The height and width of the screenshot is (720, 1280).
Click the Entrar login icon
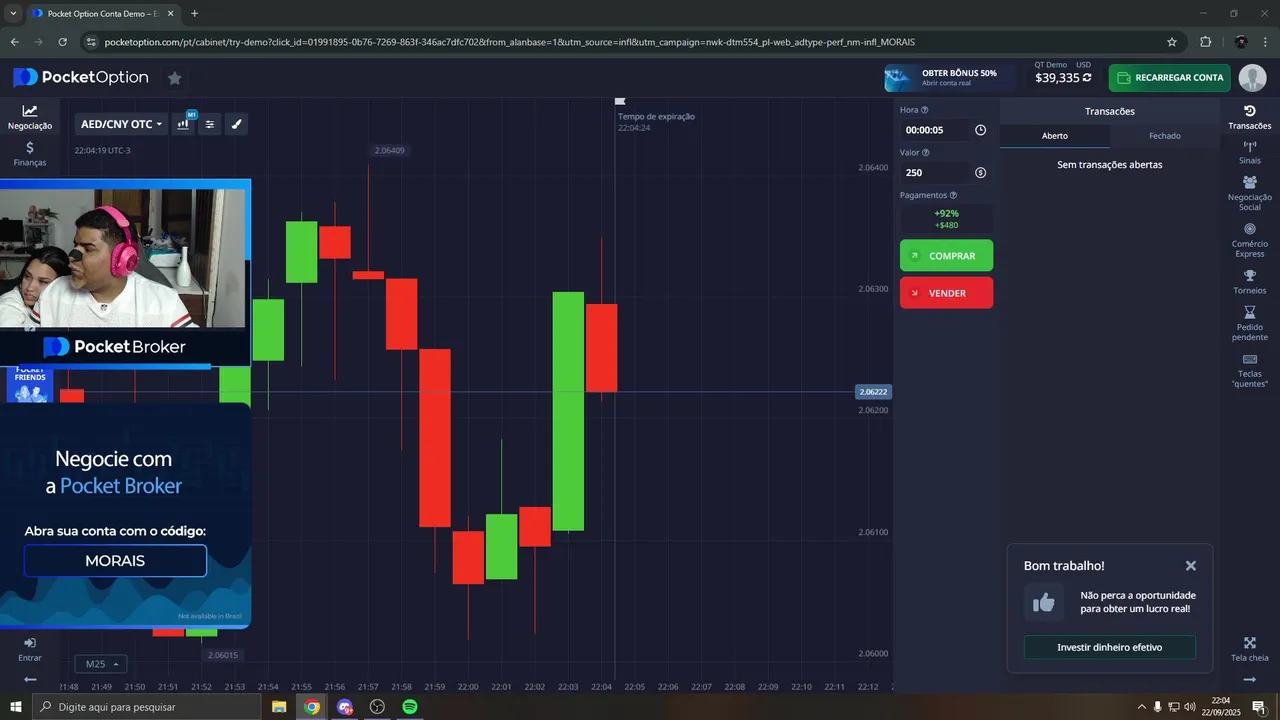30,650
